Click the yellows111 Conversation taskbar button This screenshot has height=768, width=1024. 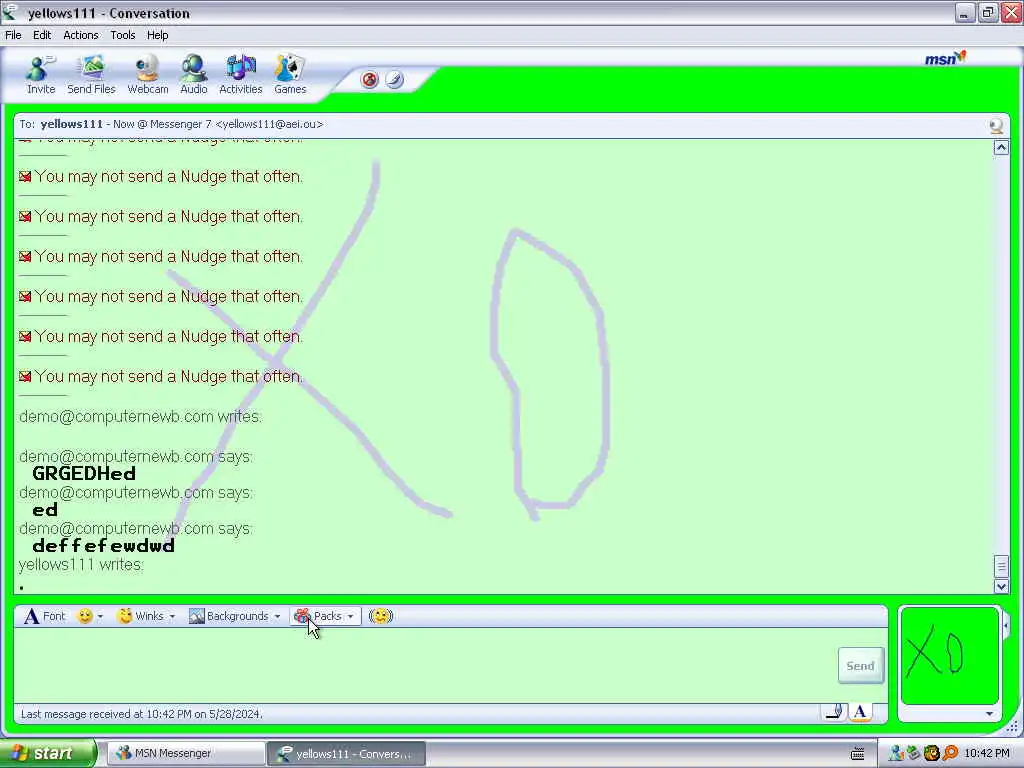346,754
